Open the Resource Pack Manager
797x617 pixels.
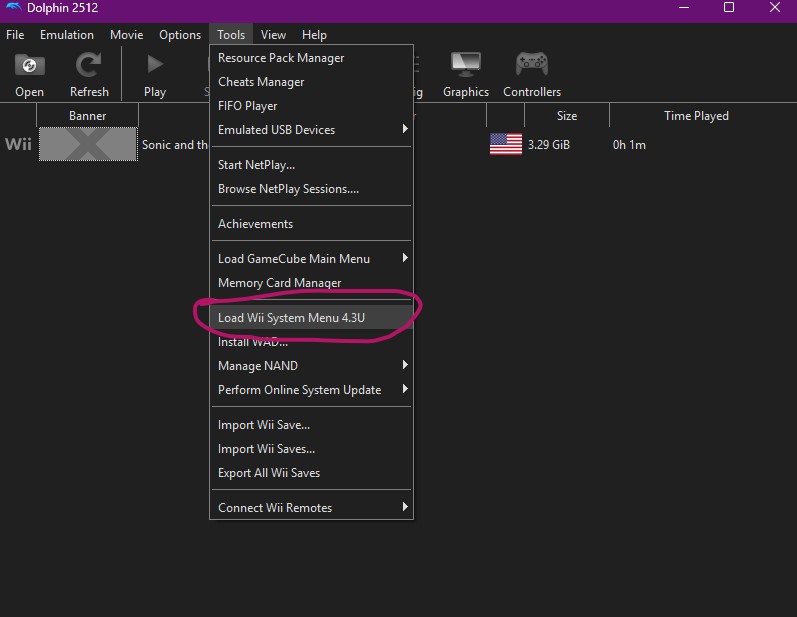pyautogui.click(x=281, y=58)
